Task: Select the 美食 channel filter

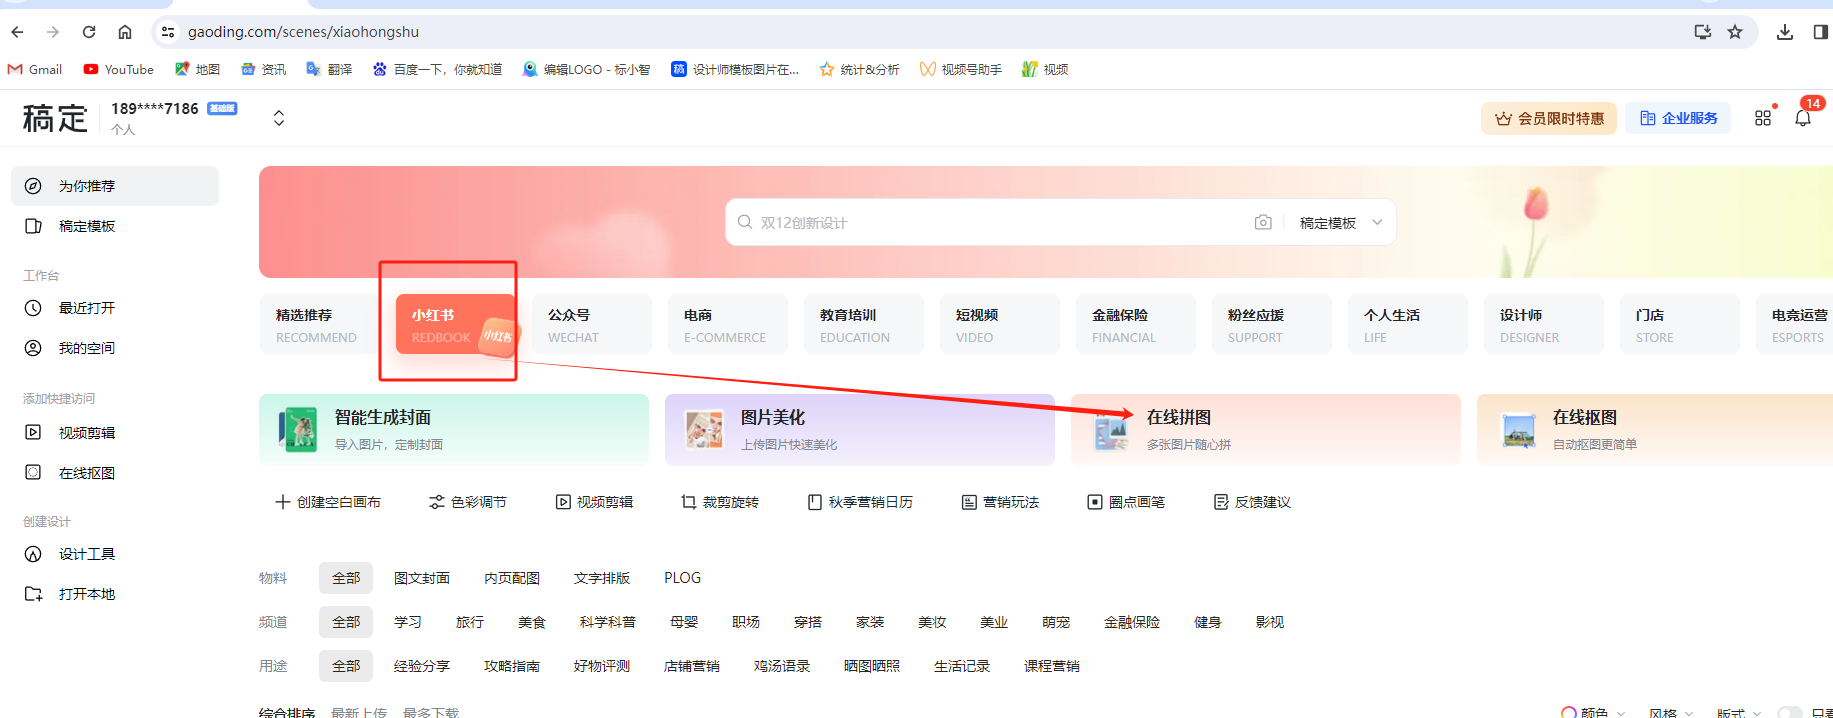Action: (531, 622)
